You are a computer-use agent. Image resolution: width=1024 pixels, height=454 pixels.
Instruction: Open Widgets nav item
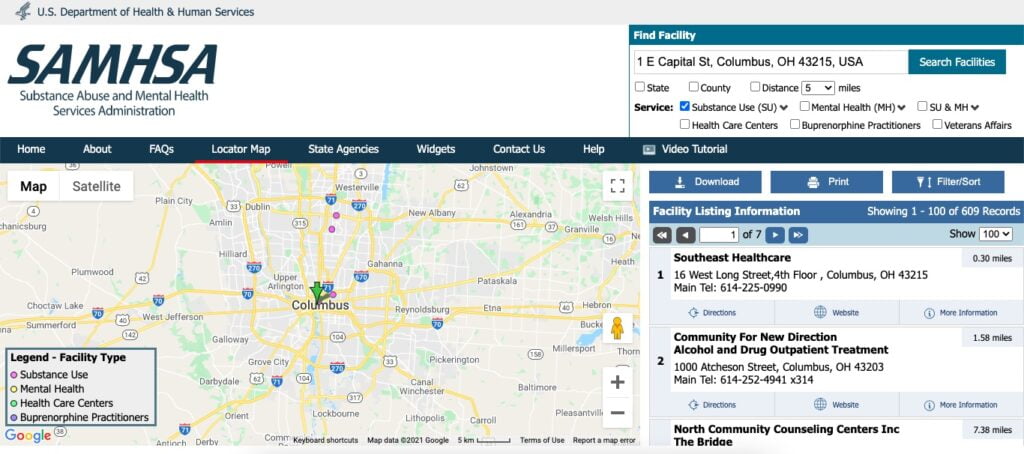[x=436, y=149]
